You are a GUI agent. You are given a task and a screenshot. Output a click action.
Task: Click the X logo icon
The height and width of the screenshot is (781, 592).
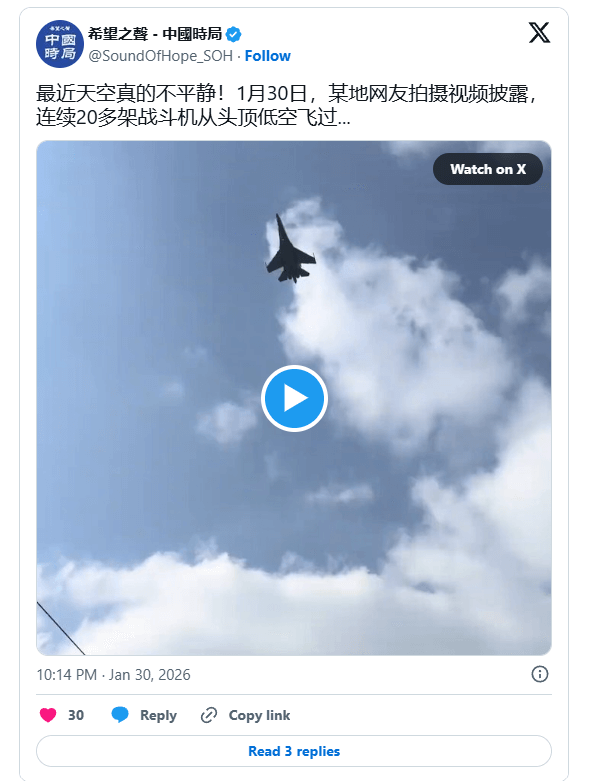coord(539,33)
